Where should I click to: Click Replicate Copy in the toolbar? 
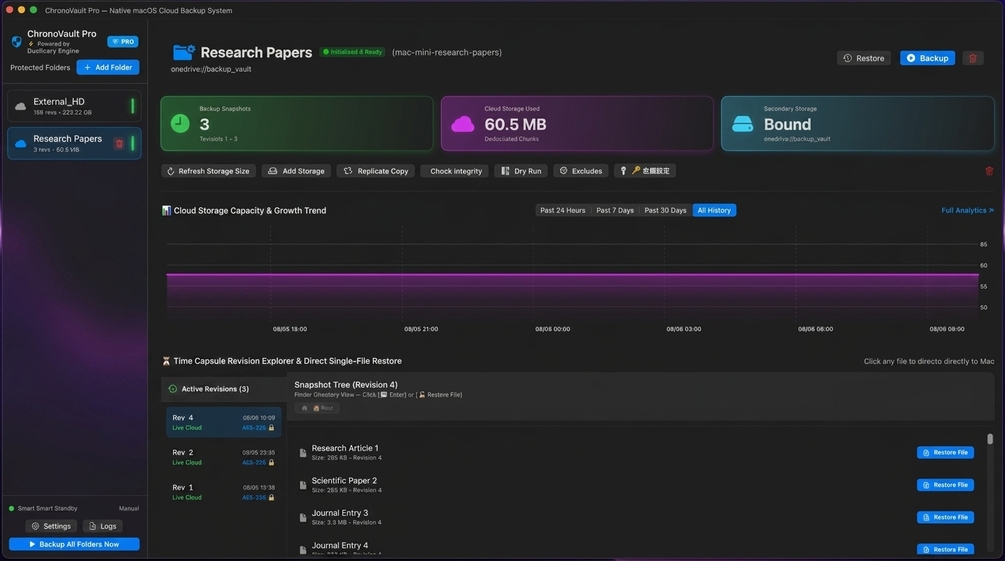376,171
